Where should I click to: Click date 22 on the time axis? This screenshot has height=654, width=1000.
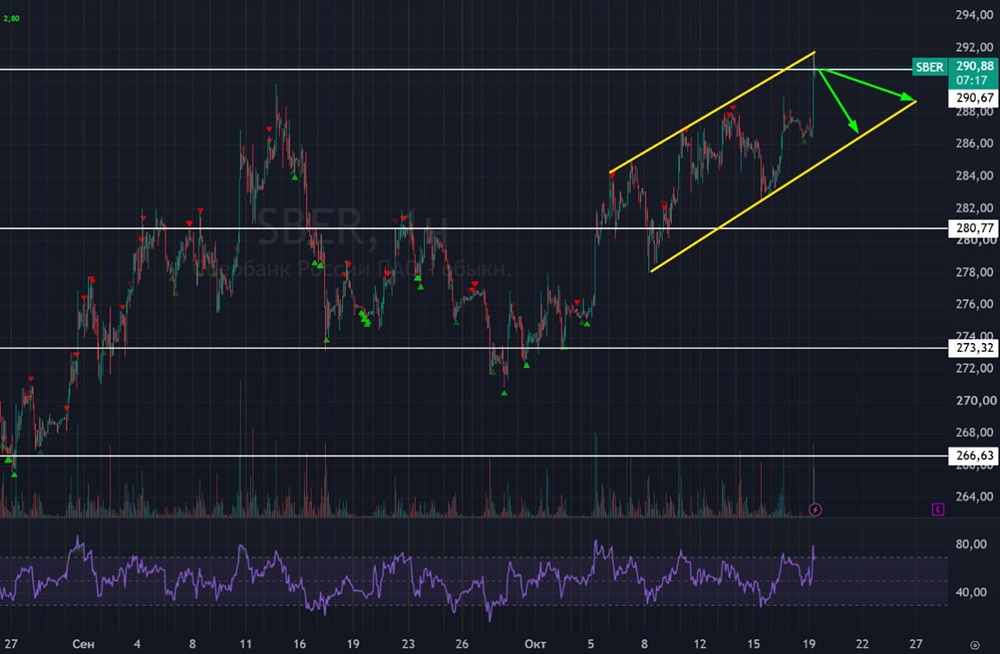862,644
